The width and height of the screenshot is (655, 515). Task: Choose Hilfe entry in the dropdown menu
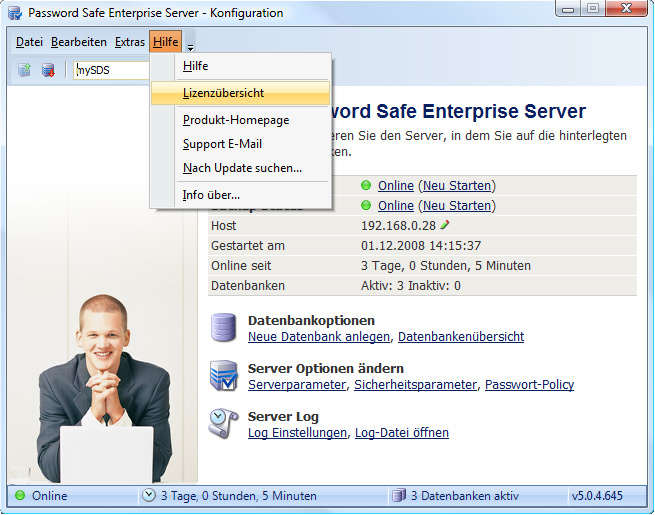coord(241,66)
